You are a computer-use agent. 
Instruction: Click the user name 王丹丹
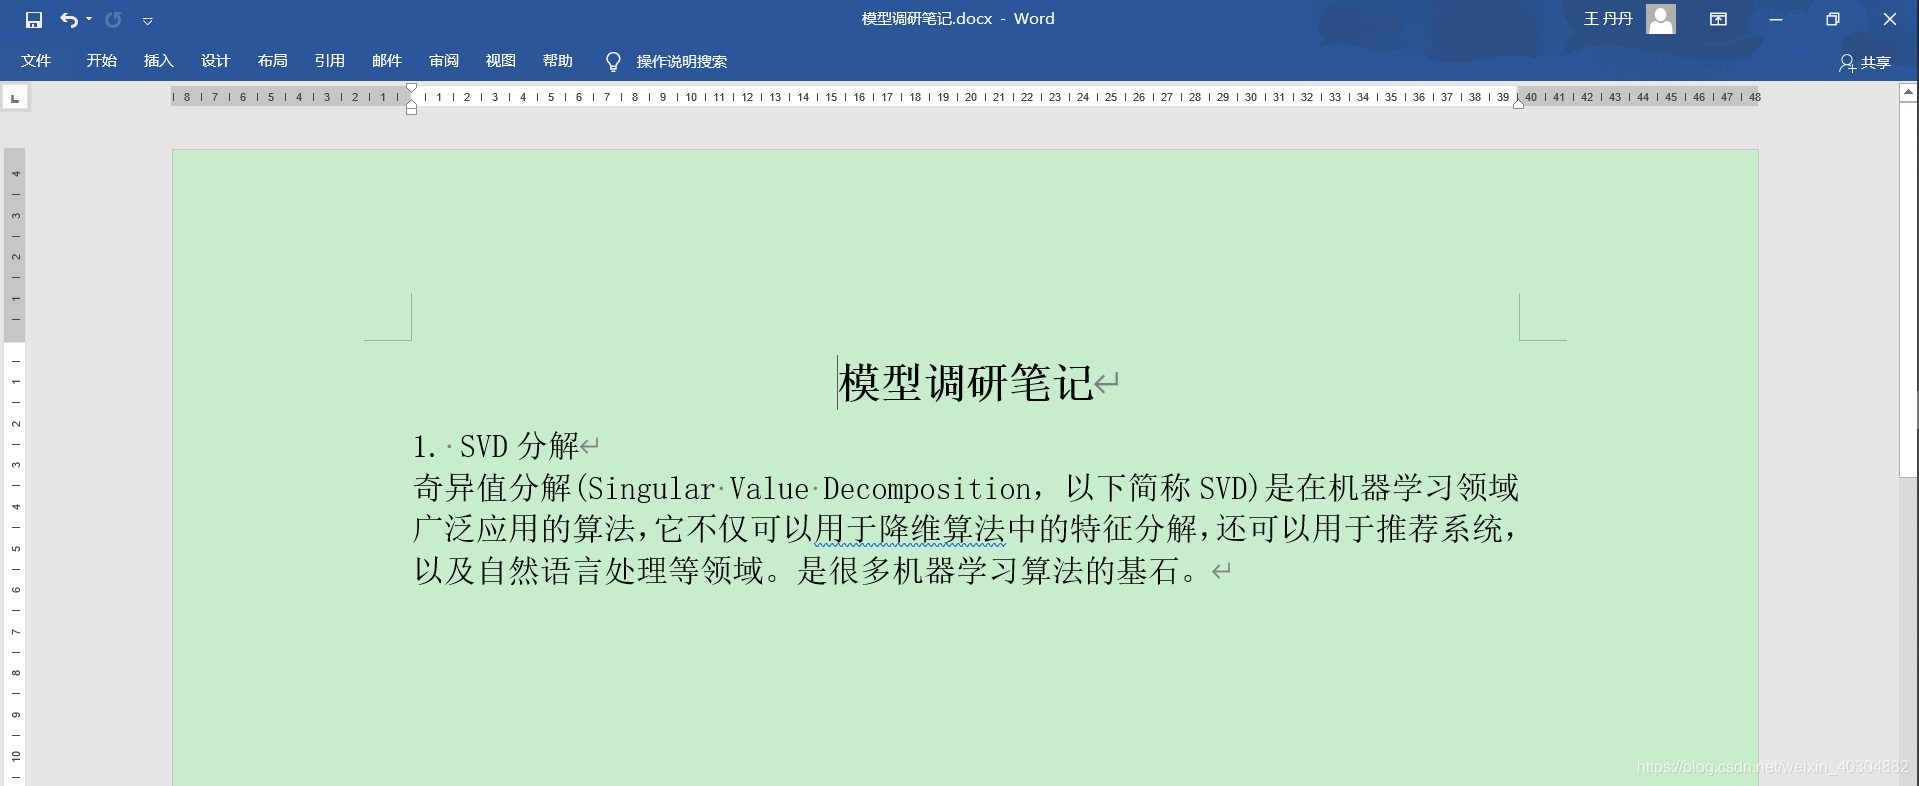pos(1608,19)
